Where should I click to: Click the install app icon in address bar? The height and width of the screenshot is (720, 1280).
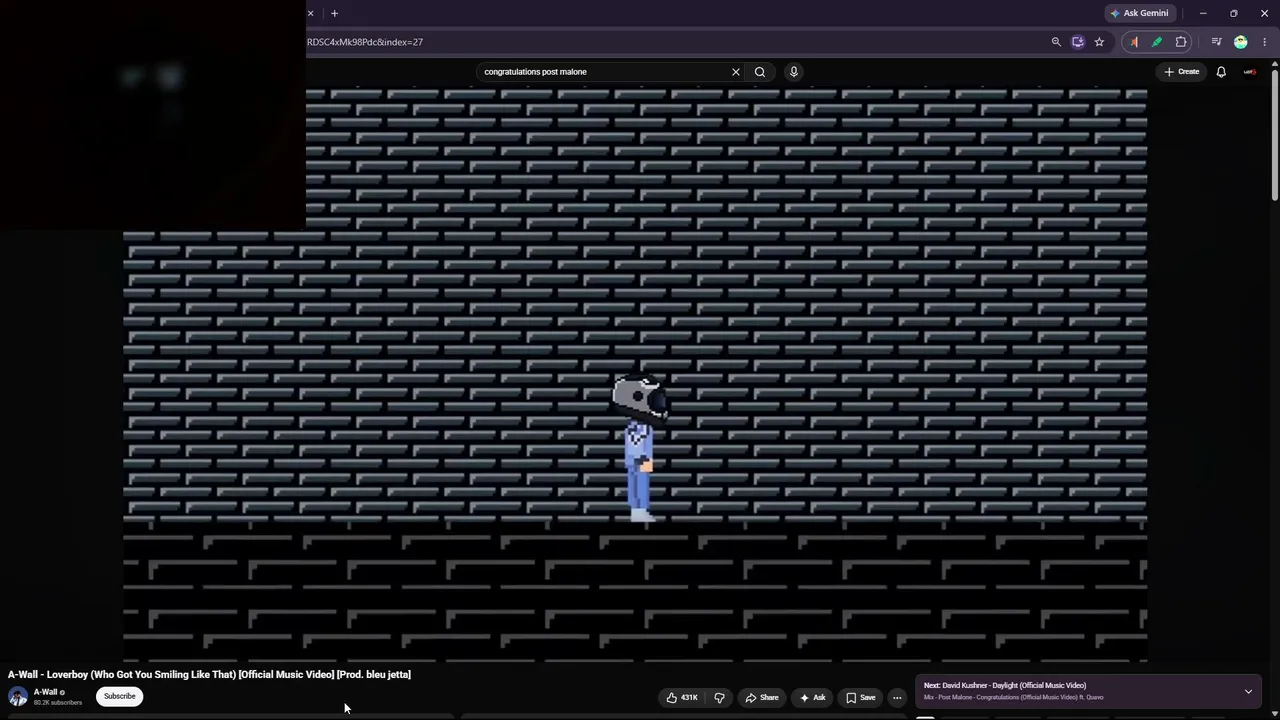pyautogui.click(x=1078, y=42)
